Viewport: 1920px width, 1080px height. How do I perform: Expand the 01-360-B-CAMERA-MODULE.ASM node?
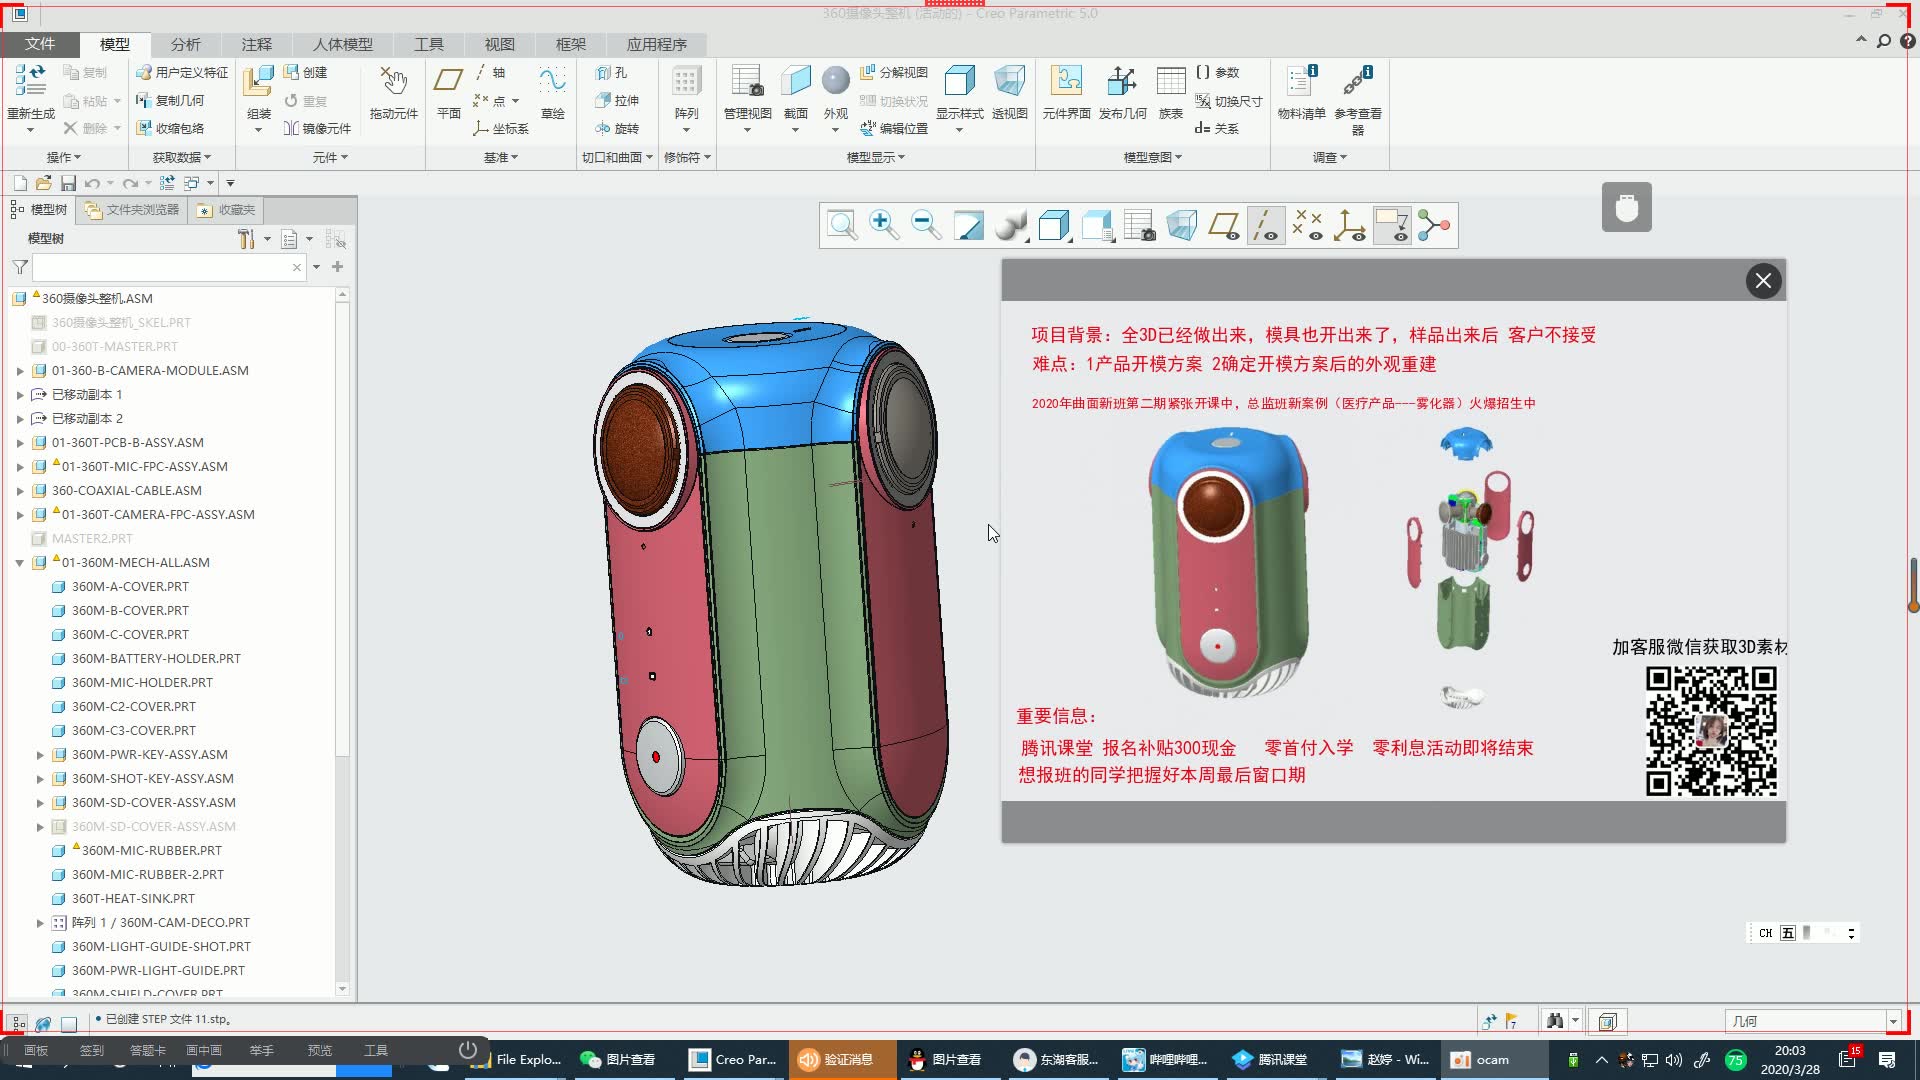coord(19,371)
